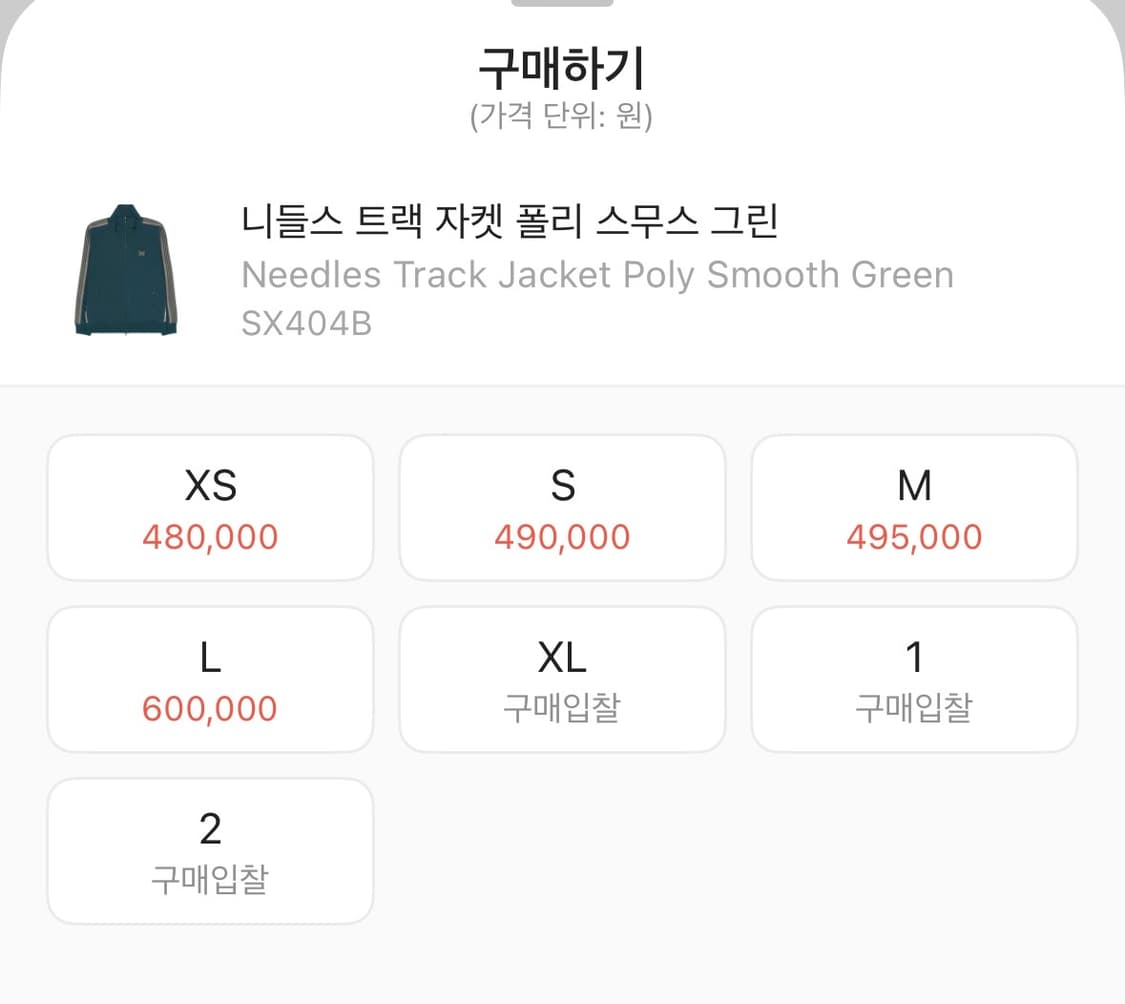Select the XS size priced 480,000
This screenshot has width=1125, height=1004.
coord(209,507)
